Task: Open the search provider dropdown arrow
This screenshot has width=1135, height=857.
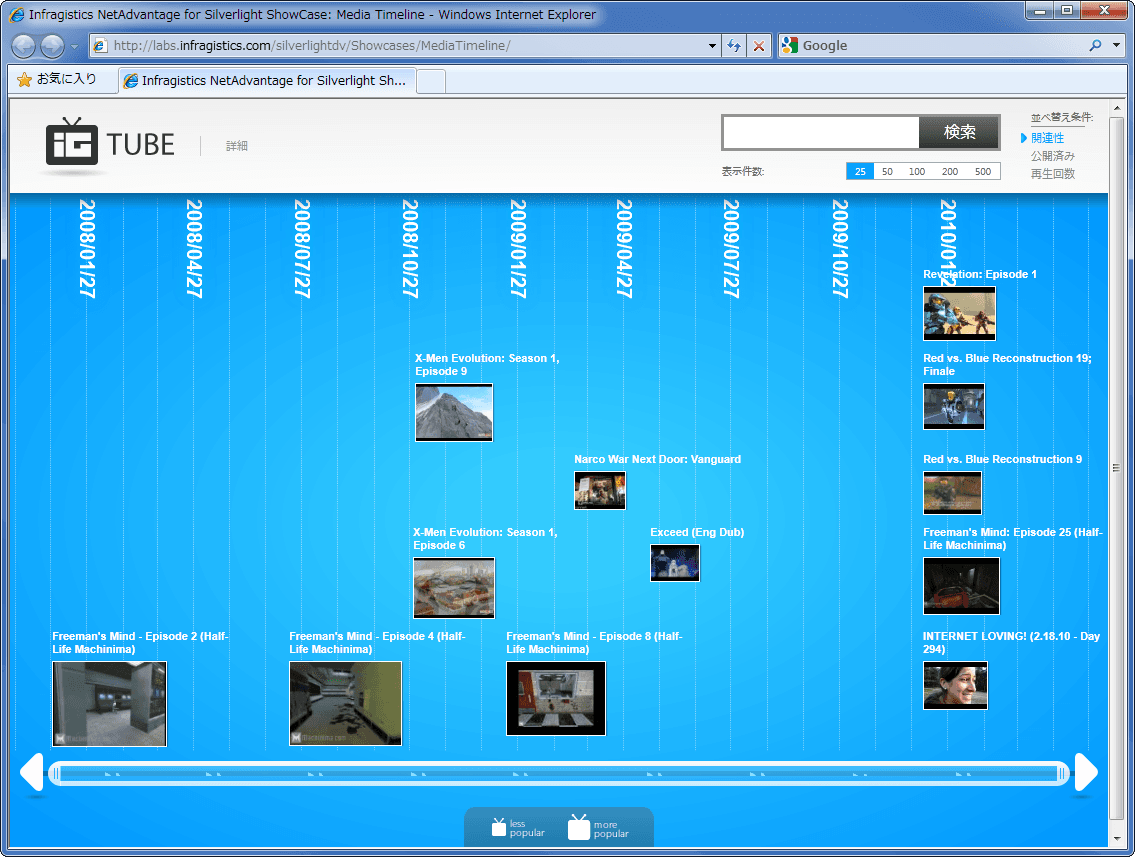Action: point(1116,46)
